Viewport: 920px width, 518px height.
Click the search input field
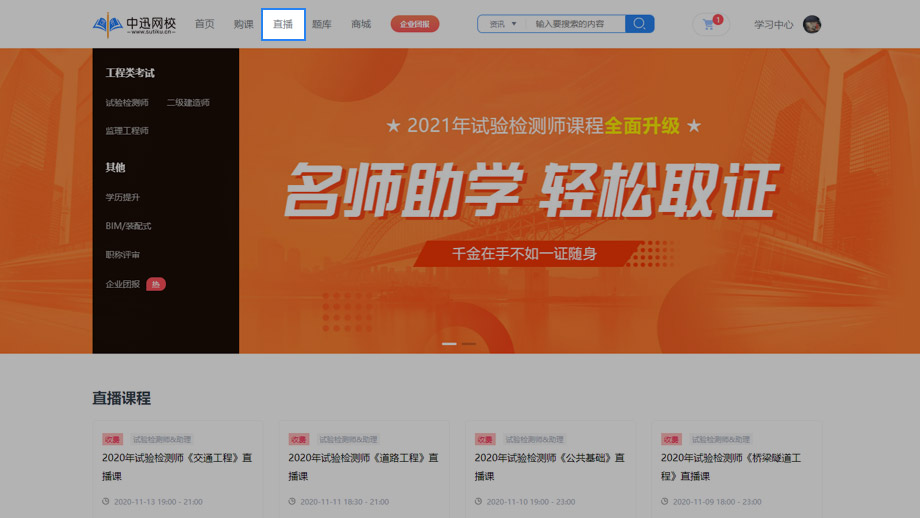pos(575,24)
